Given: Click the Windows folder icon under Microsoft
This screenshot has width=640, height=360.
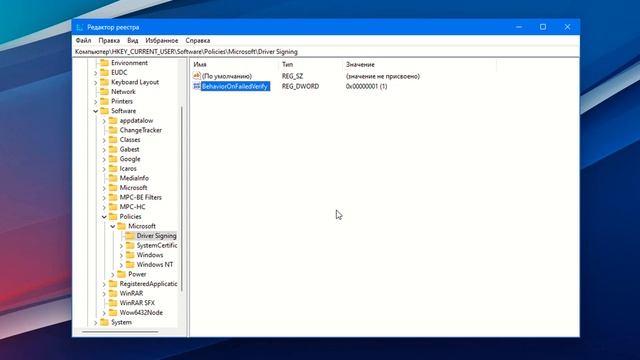Looking at the screenshot, I should (130, 255).
